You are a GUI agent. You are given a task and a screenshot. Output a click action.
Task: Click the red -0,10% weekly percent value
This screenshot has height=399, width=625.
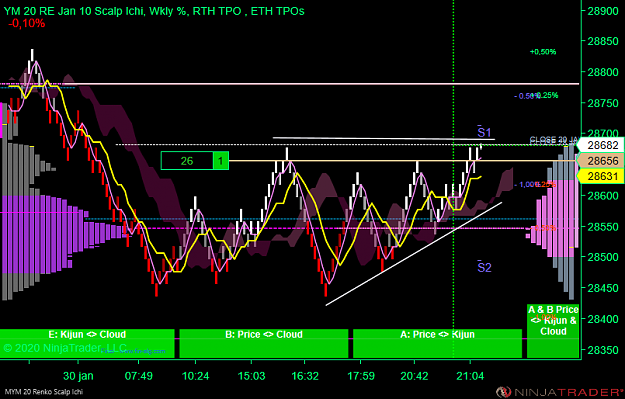click(26, 24)
